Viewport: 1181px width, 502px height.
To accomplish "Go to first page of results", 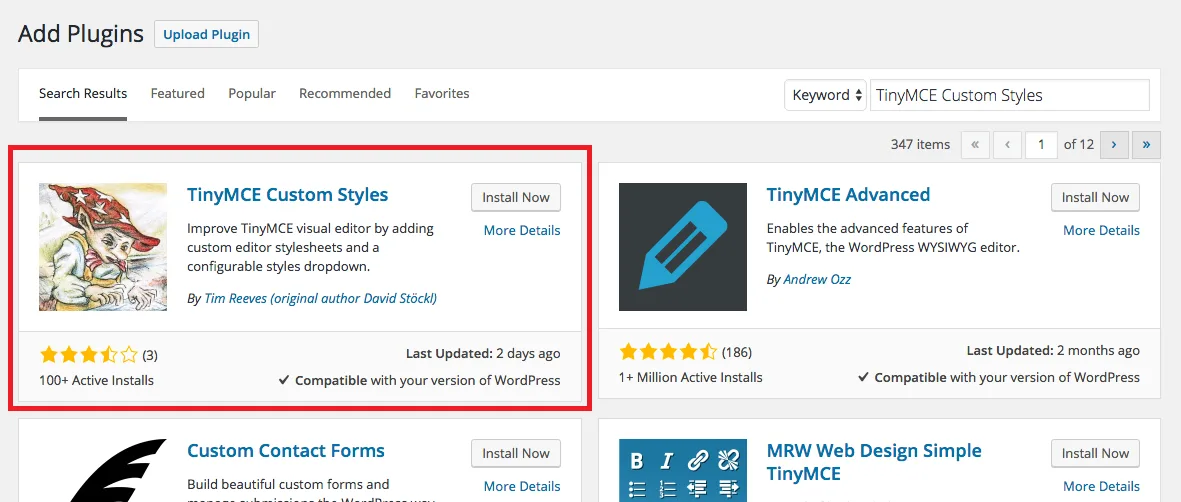I will pyautogui.click(x=975, y=144).
